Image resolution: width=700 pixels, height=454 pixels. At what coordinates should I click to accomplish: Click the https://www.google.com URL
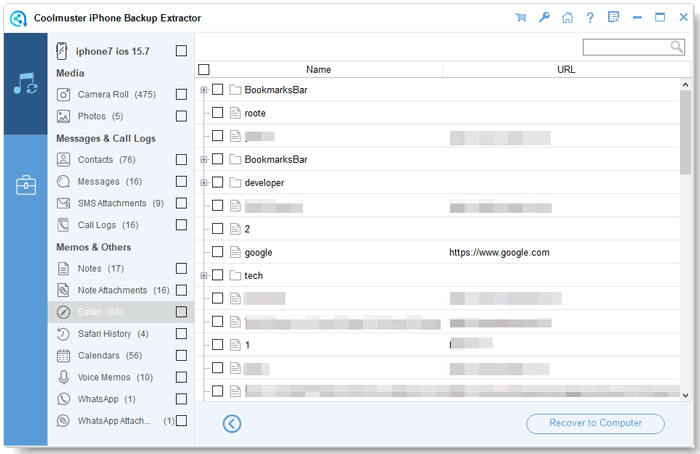coord(499,252)
